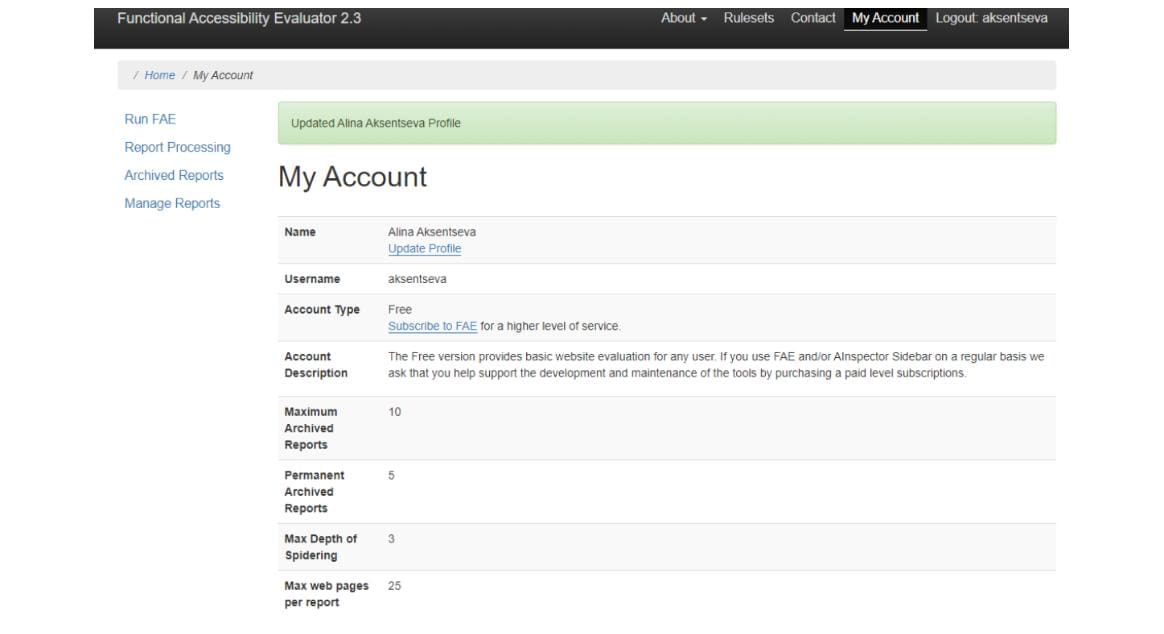Select the My Account navbar tab
Viewport: 1164px width, 634px height.
point(885,18)
